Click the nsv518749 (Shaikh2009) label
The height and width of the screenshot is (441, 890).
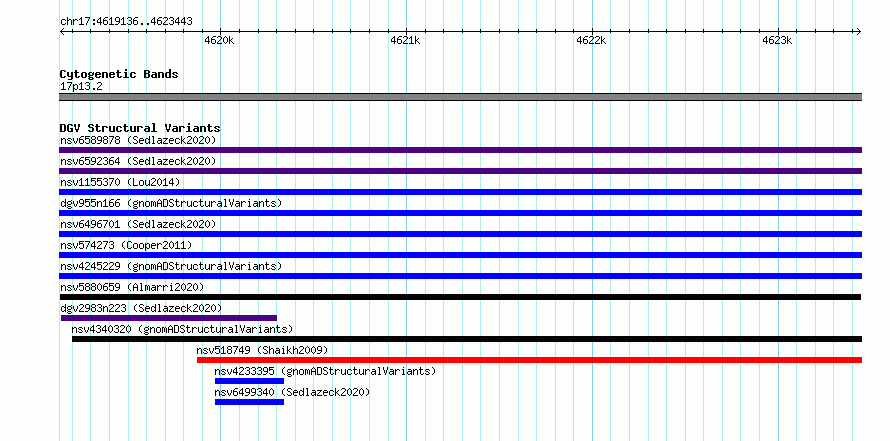(x=262, y=350)
